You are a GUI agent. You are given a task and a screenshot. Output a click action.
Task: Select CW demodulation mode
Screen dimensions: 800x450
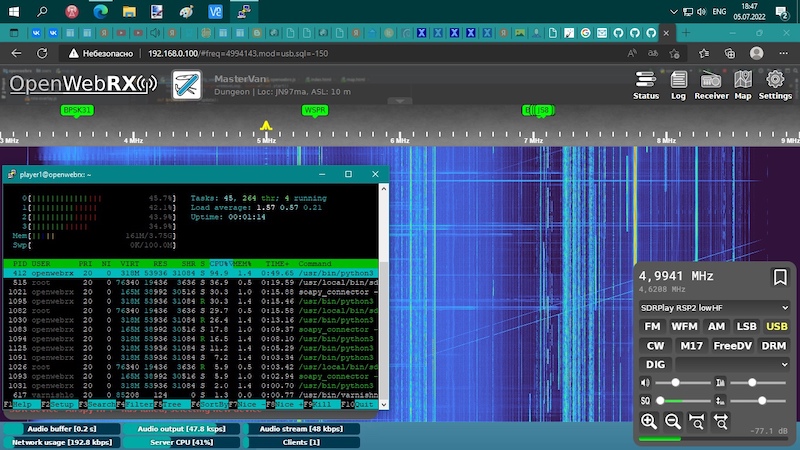(x=654, y=345)
